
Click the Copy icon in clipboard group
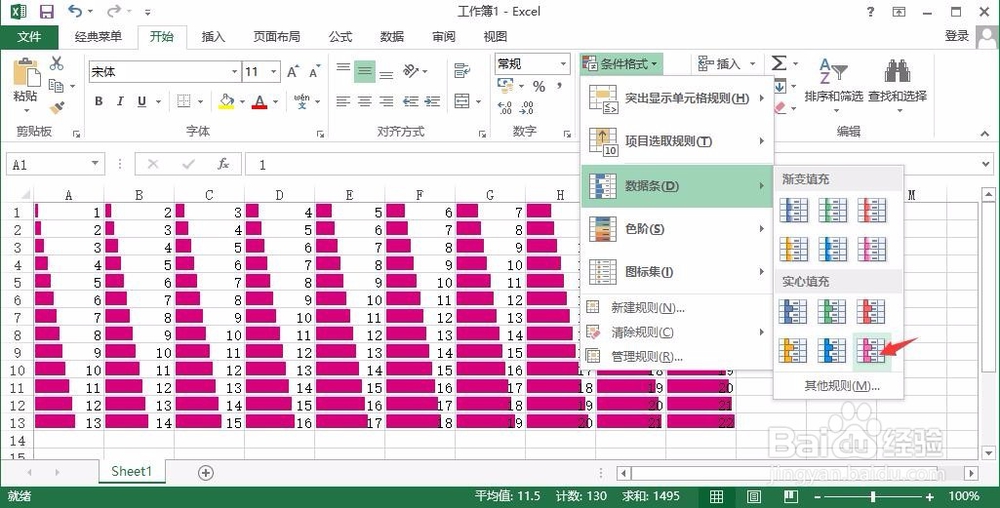coord(57,85)
